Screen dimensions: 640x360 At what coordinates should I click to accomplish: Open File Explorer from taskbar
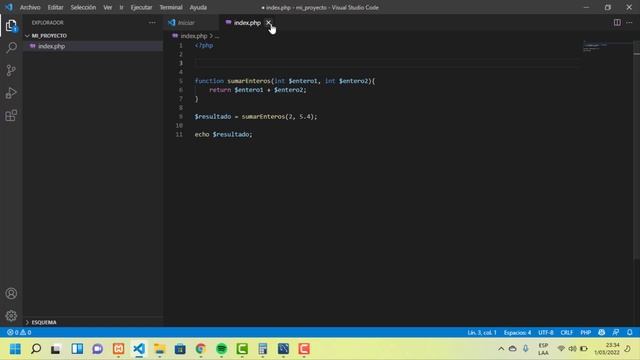click(160, 349)
